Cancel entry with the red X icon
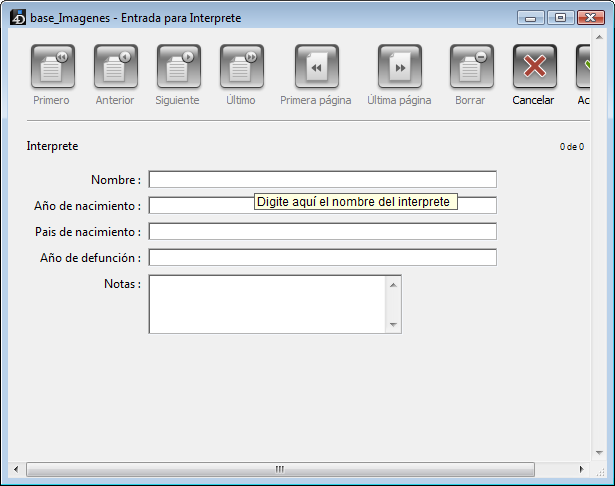Screen dimensions: 615x486 [534, 68]
